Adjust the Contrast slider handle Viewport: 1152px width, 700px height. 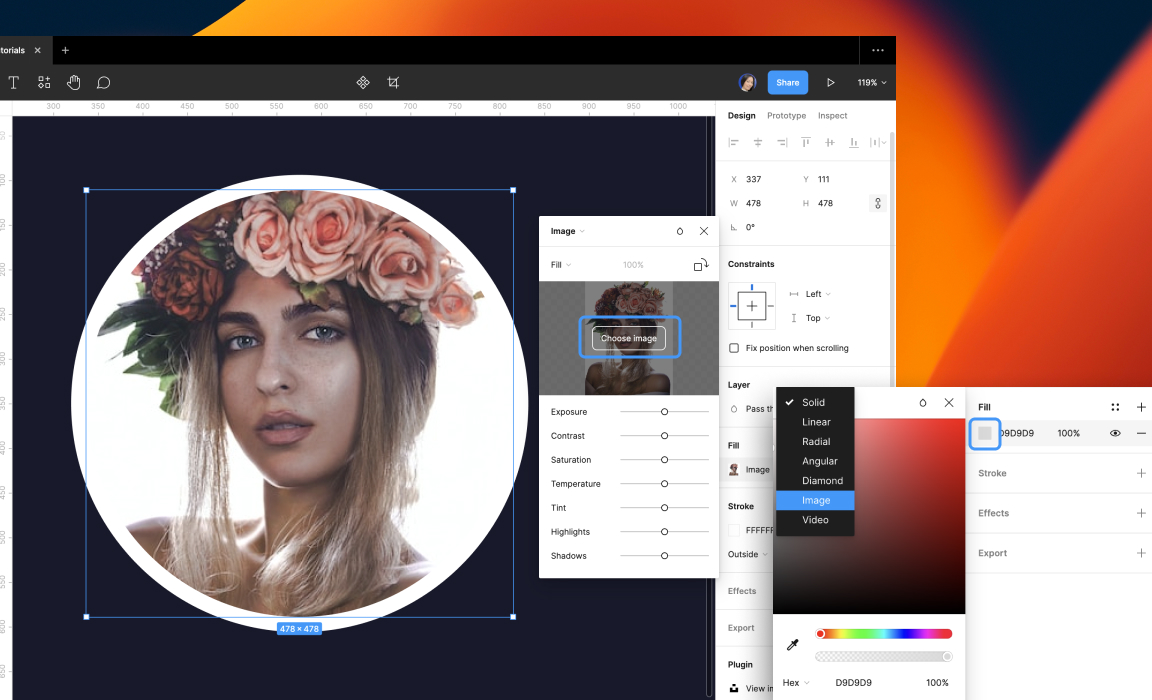point(664,436)
